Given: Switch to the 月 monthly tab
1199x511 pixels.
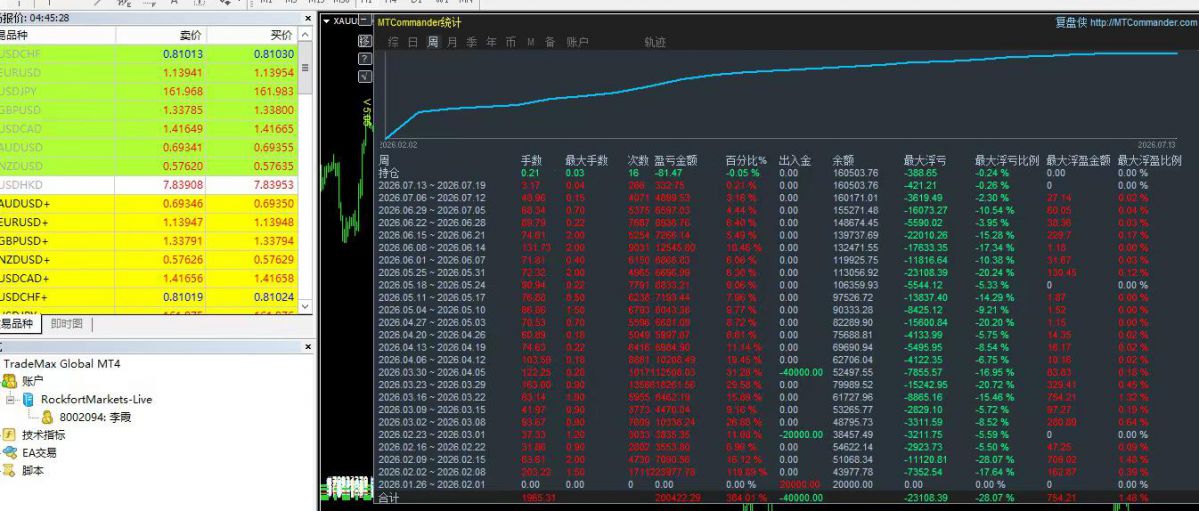Looking at the screenshot, I should click(452, 42).
